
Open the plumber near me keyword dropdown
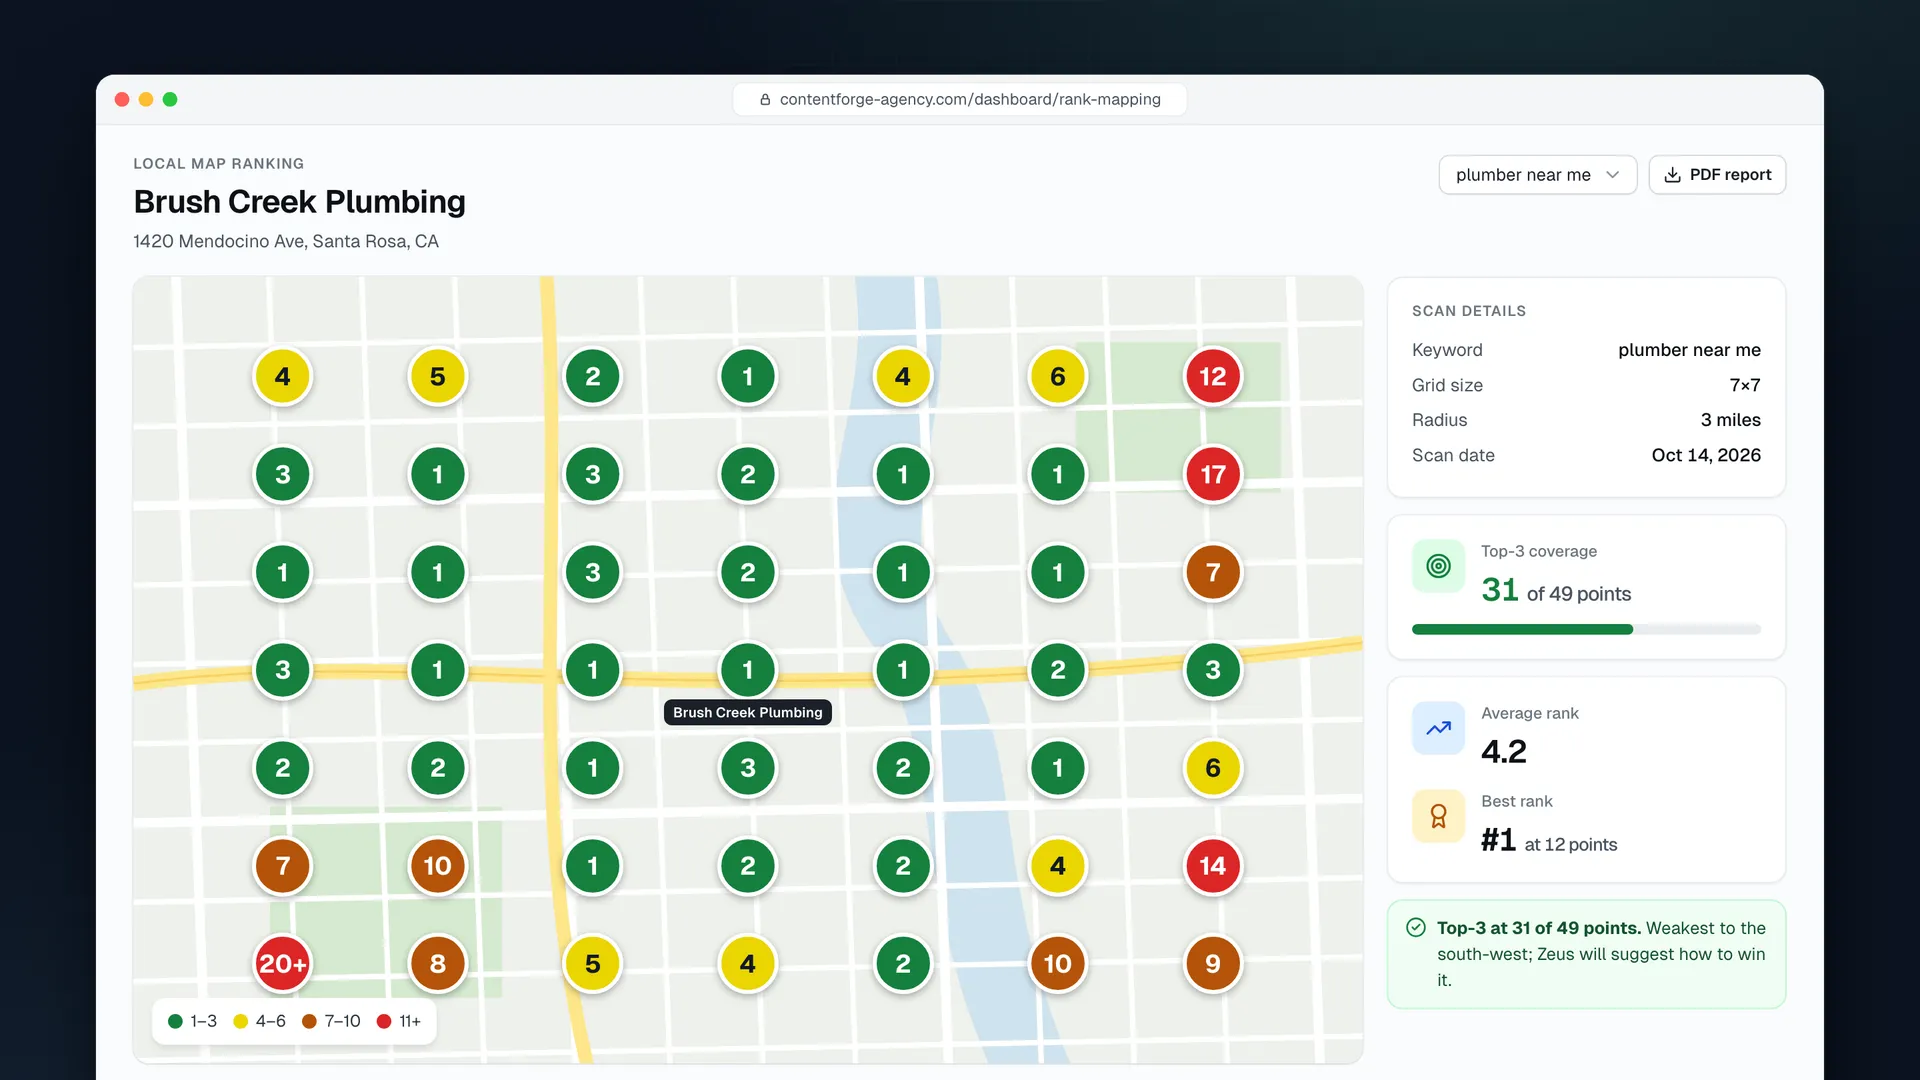coord(1537,175)
